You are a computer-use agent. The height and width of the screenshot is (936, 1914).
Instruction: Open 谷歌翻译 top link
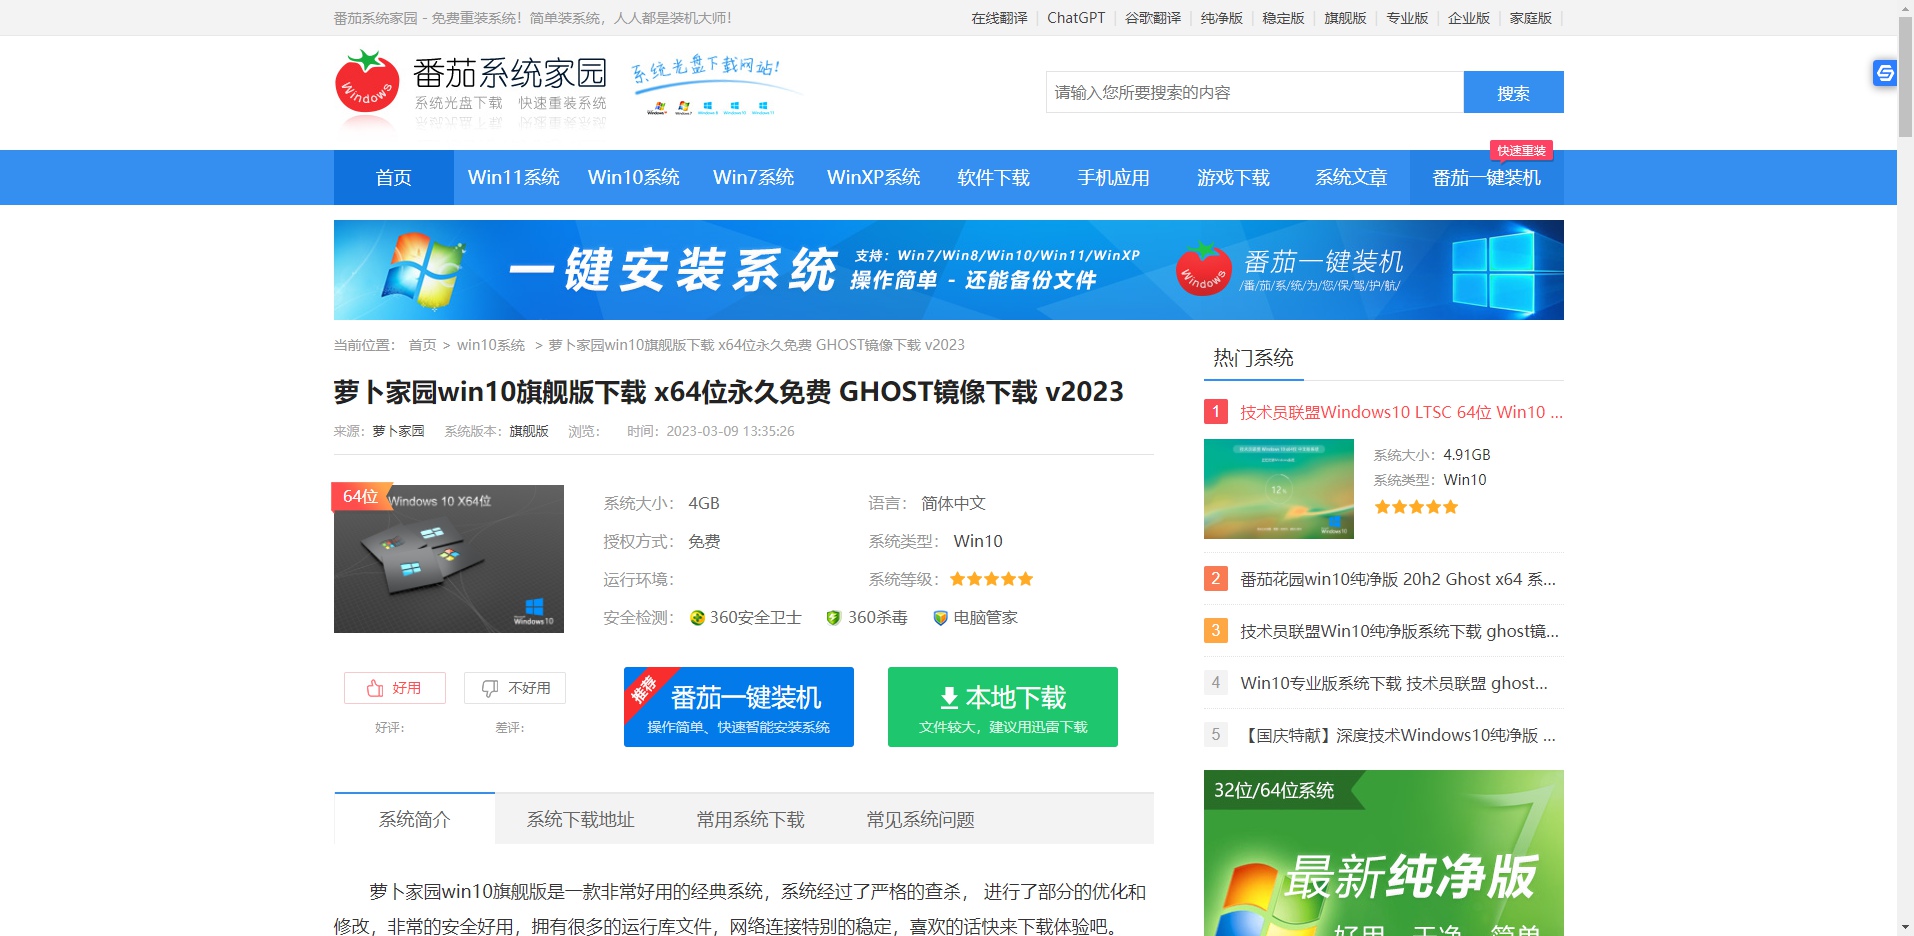(x=1153, y=18)
